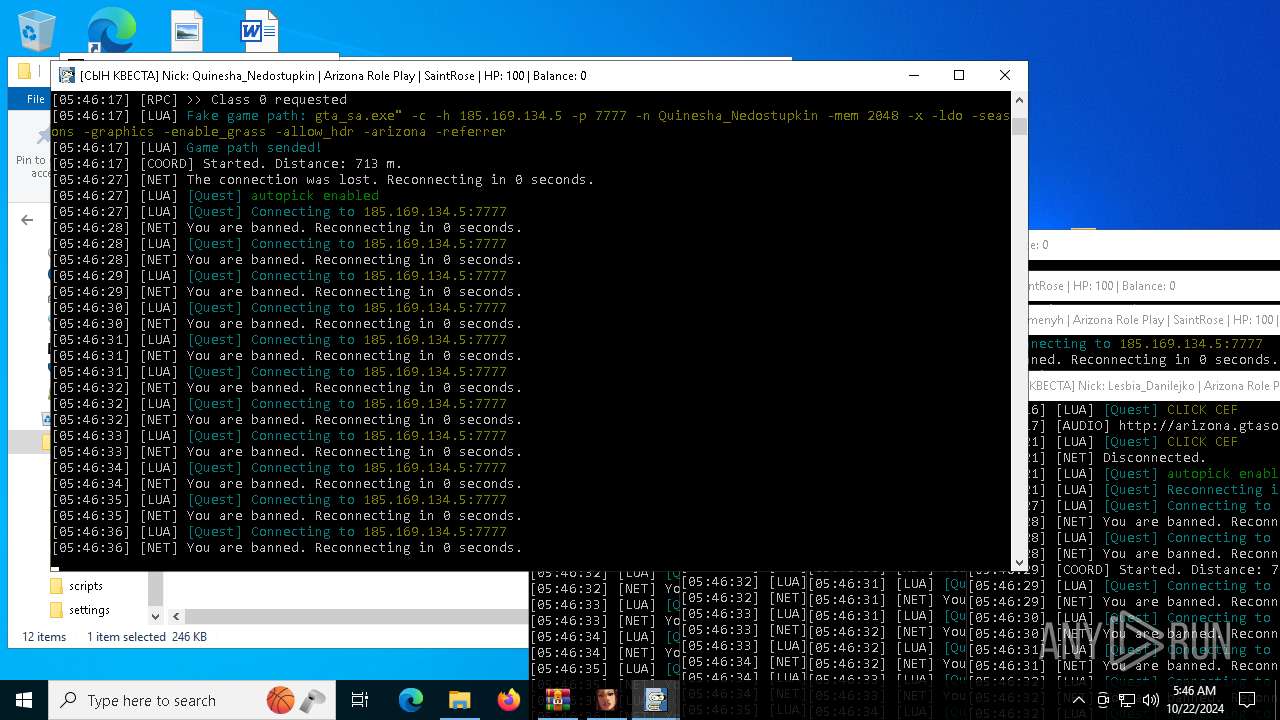Image resolution: width=1280 pixels, height=720 pixels.
Task: Open Microsoft Edge from taskbar
Action: coord(411,700)
